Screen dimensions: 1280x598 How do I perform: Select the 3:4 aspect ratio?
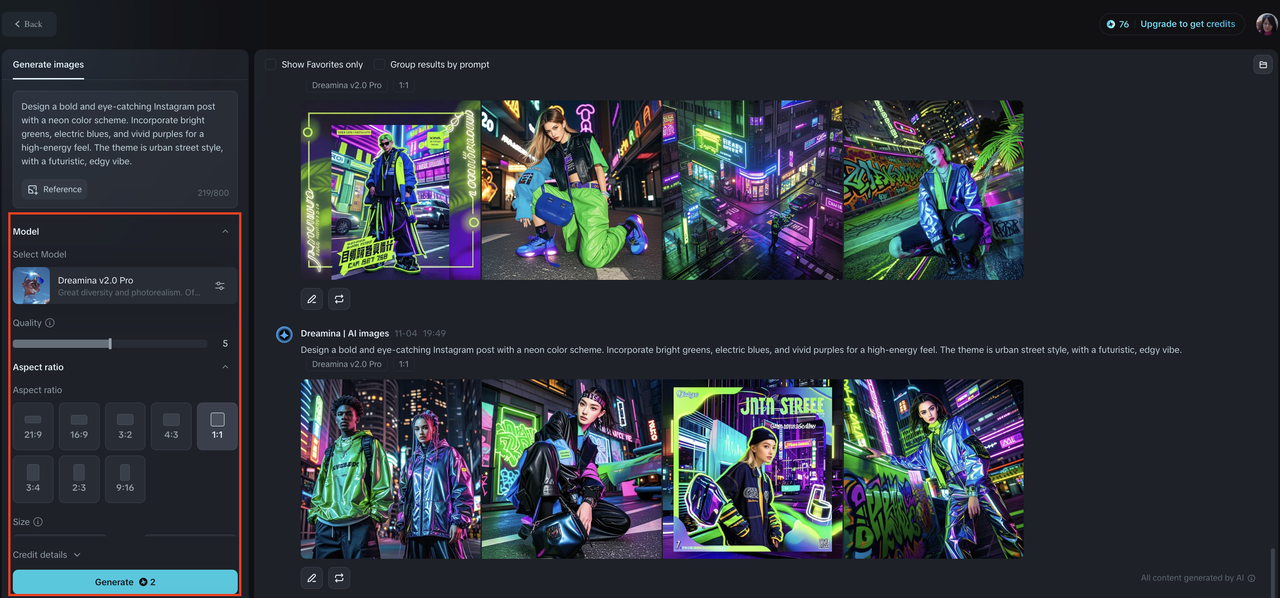coord(33,479)
